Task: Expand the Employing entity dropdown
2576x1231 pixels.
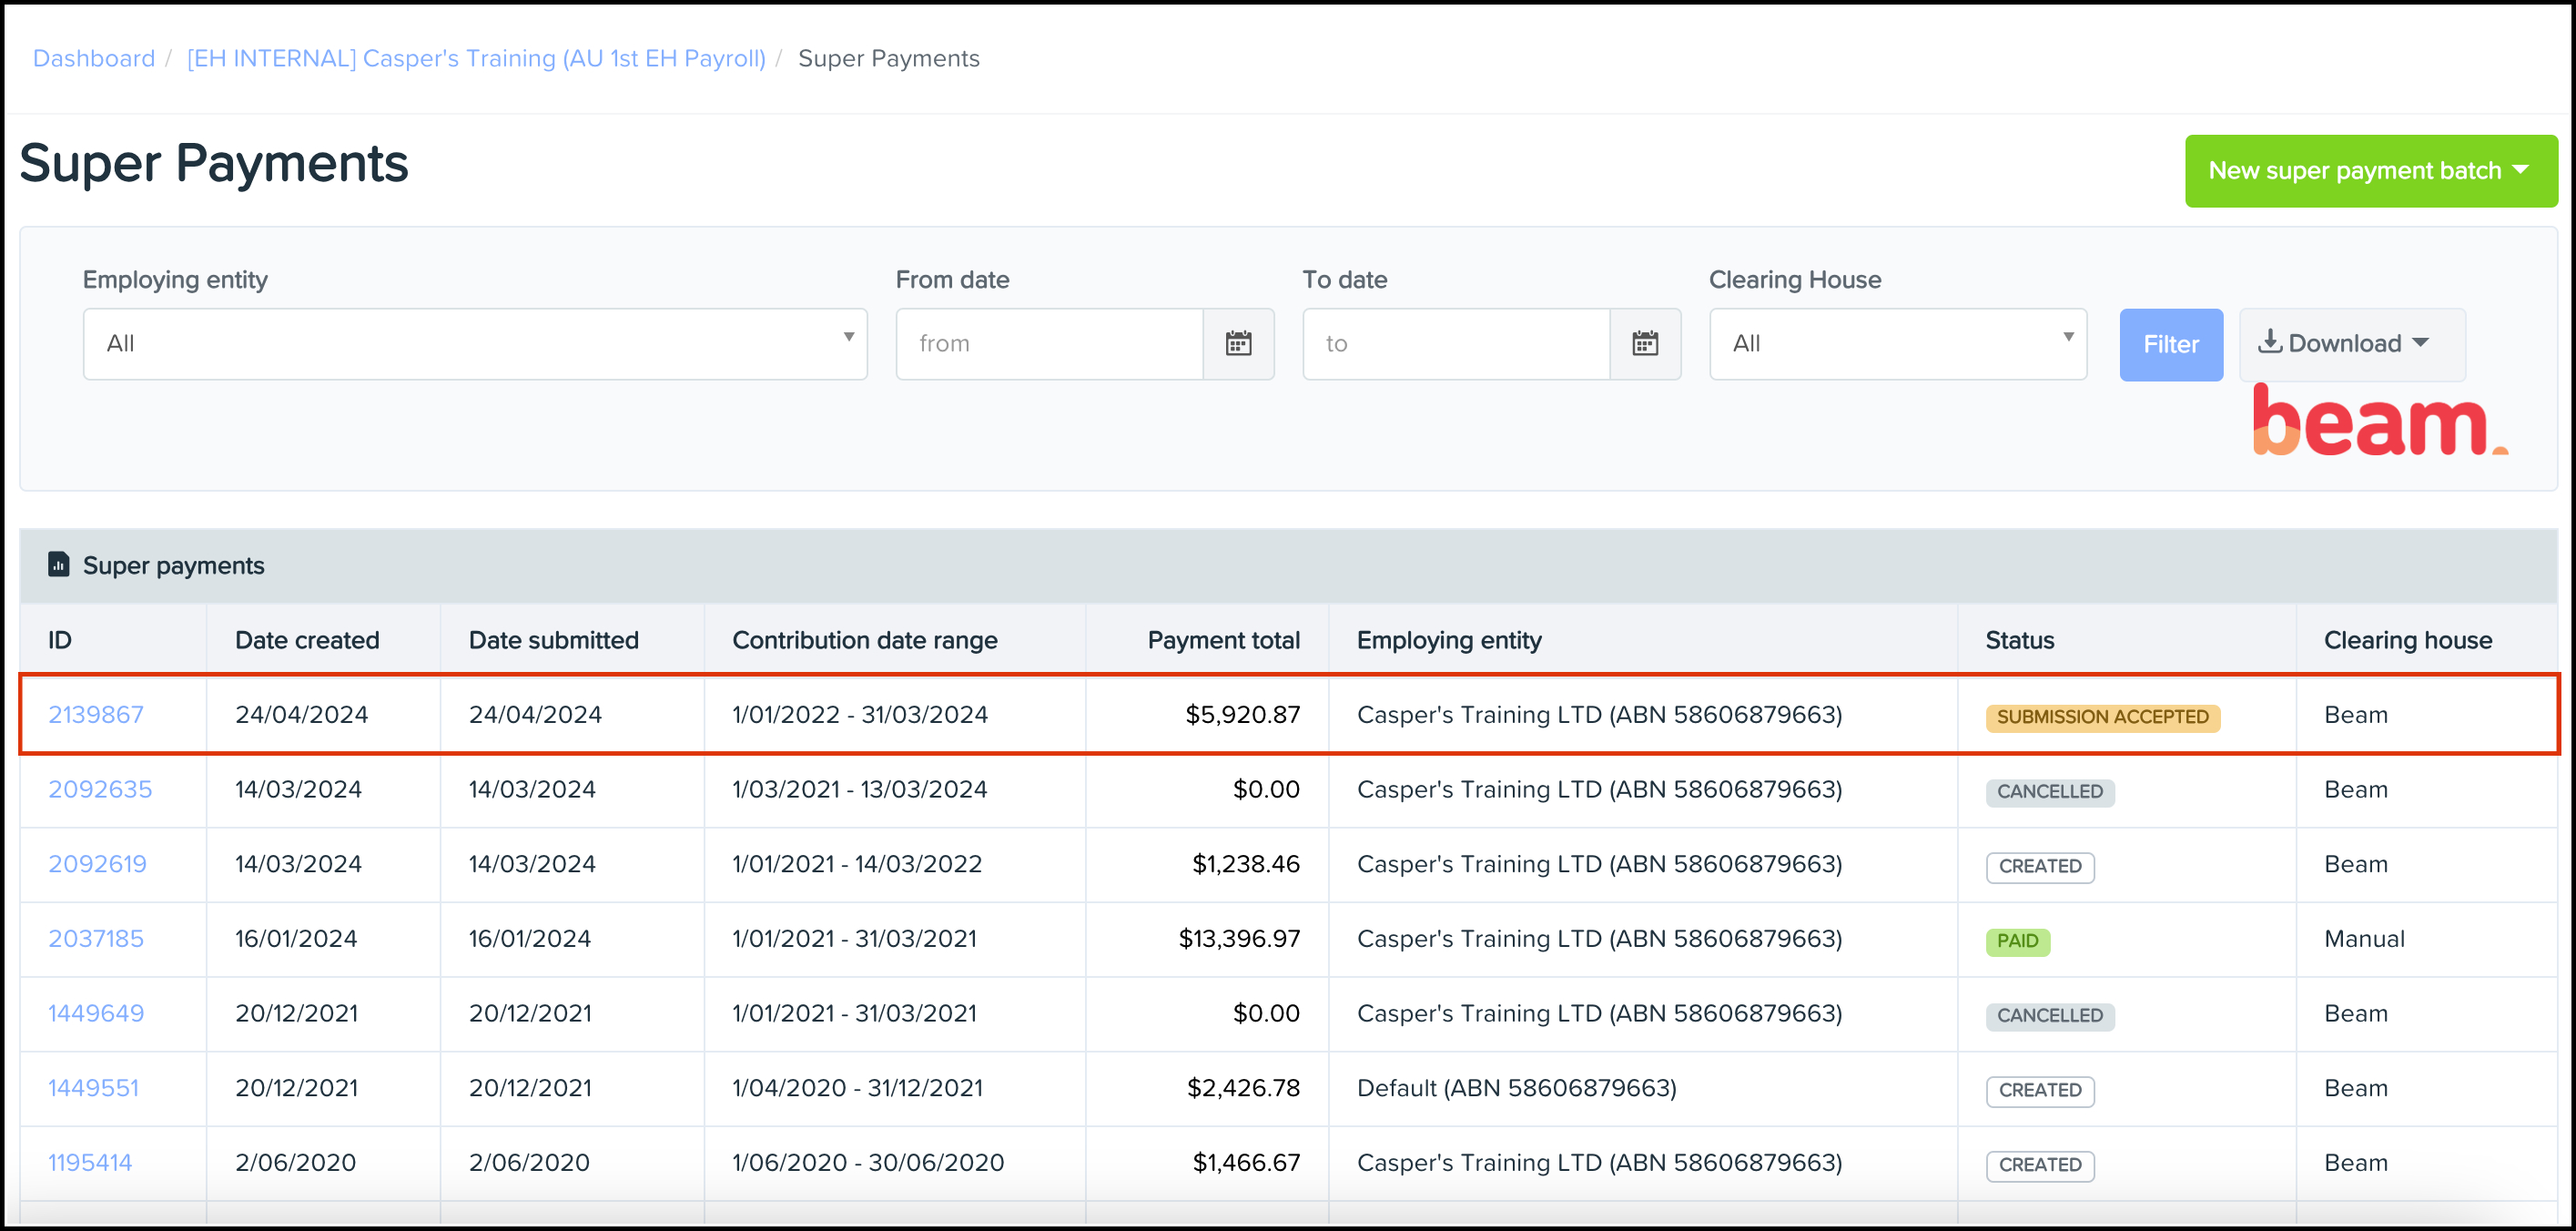Action: pyautogui.click(x=475, y=344)
